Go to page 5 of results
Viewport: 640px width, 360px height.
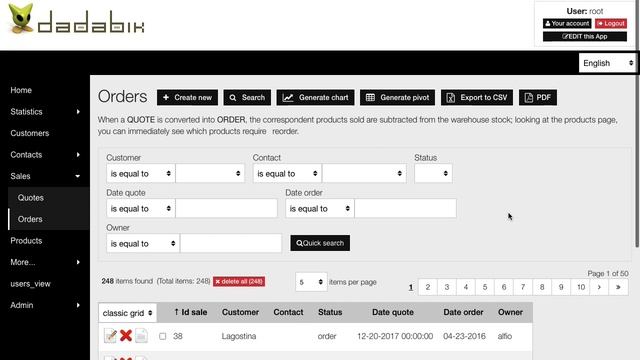click(x=485, y=287)
